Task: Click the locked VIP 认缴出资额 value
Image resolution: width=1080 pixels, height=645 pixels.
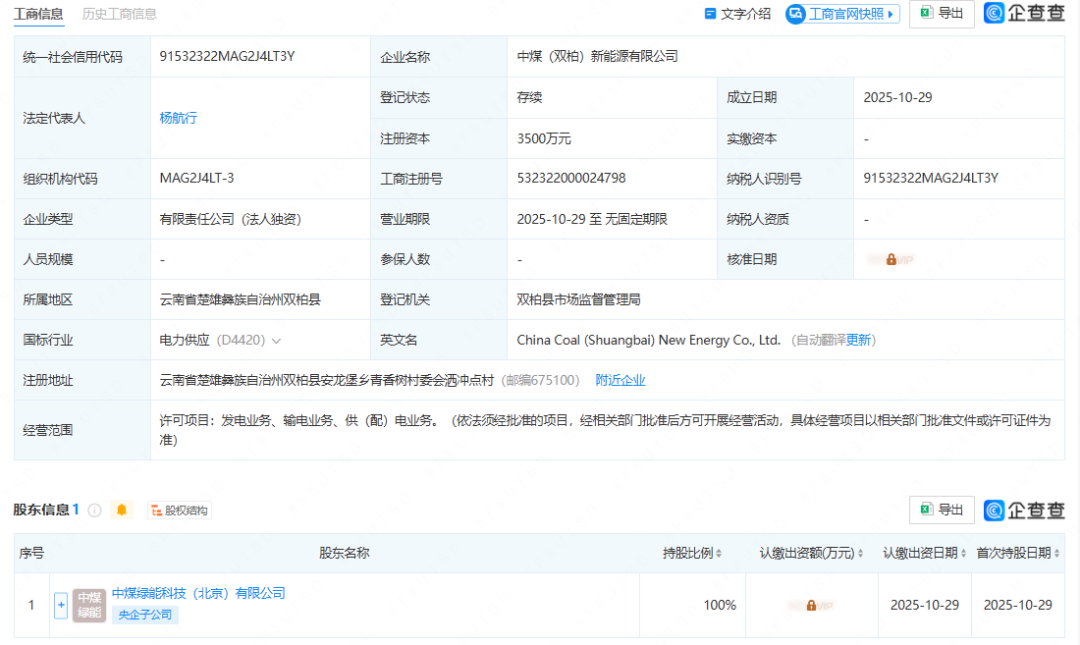Action: (811, 605)
